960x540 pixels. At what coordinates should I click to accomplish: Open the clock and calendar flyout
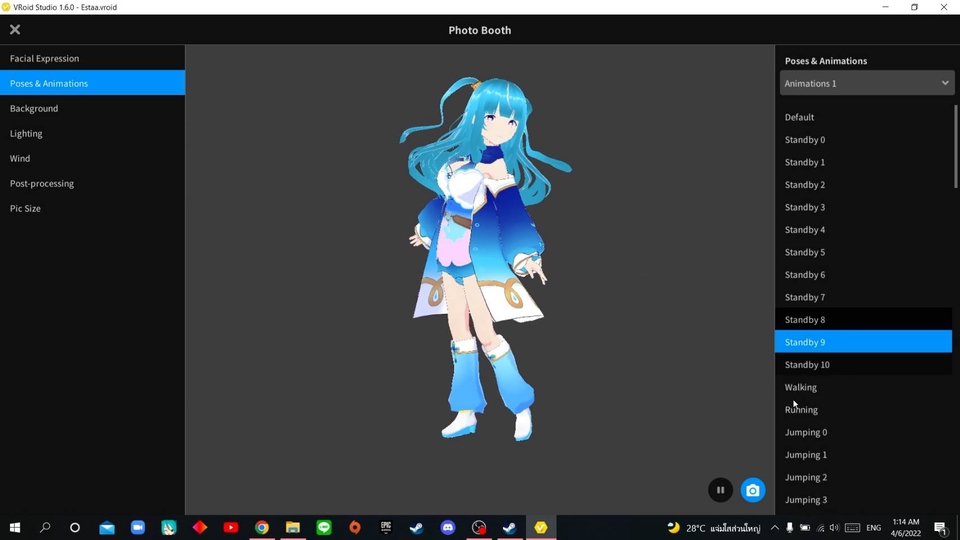coord(906,527)
